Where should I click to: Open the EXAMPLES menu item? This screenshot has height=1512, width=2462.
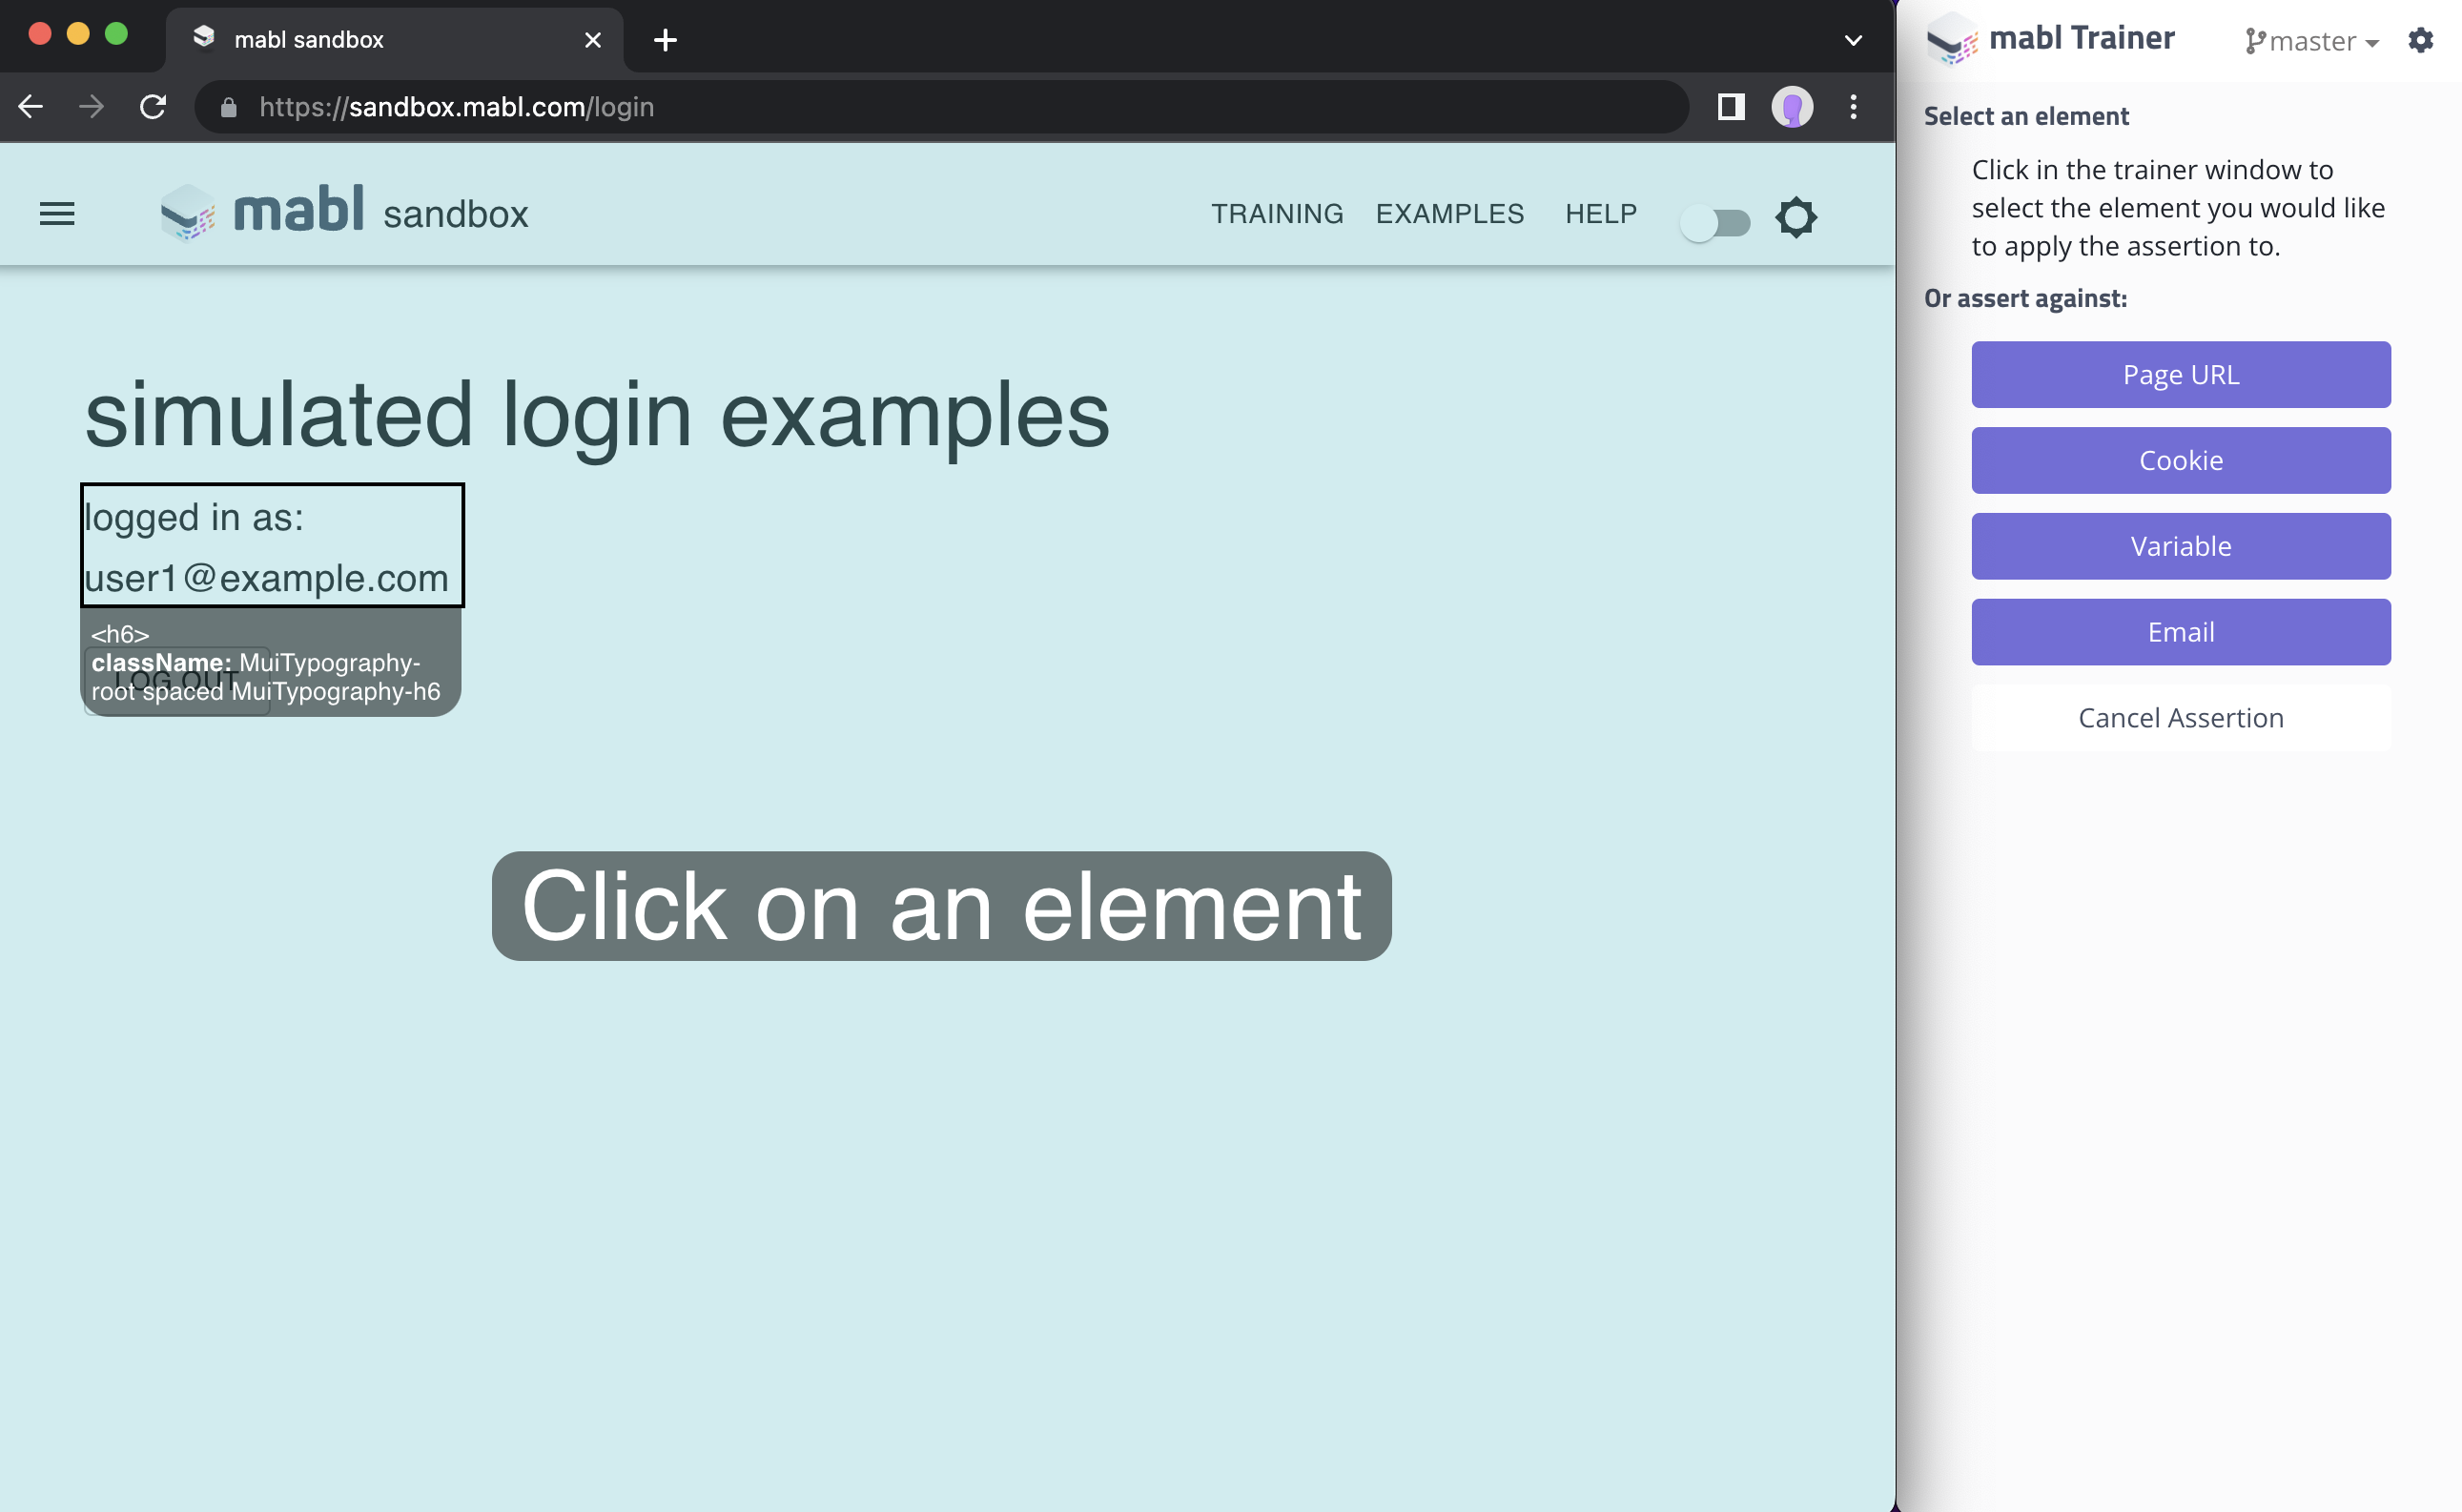(x=1449, y=214)
